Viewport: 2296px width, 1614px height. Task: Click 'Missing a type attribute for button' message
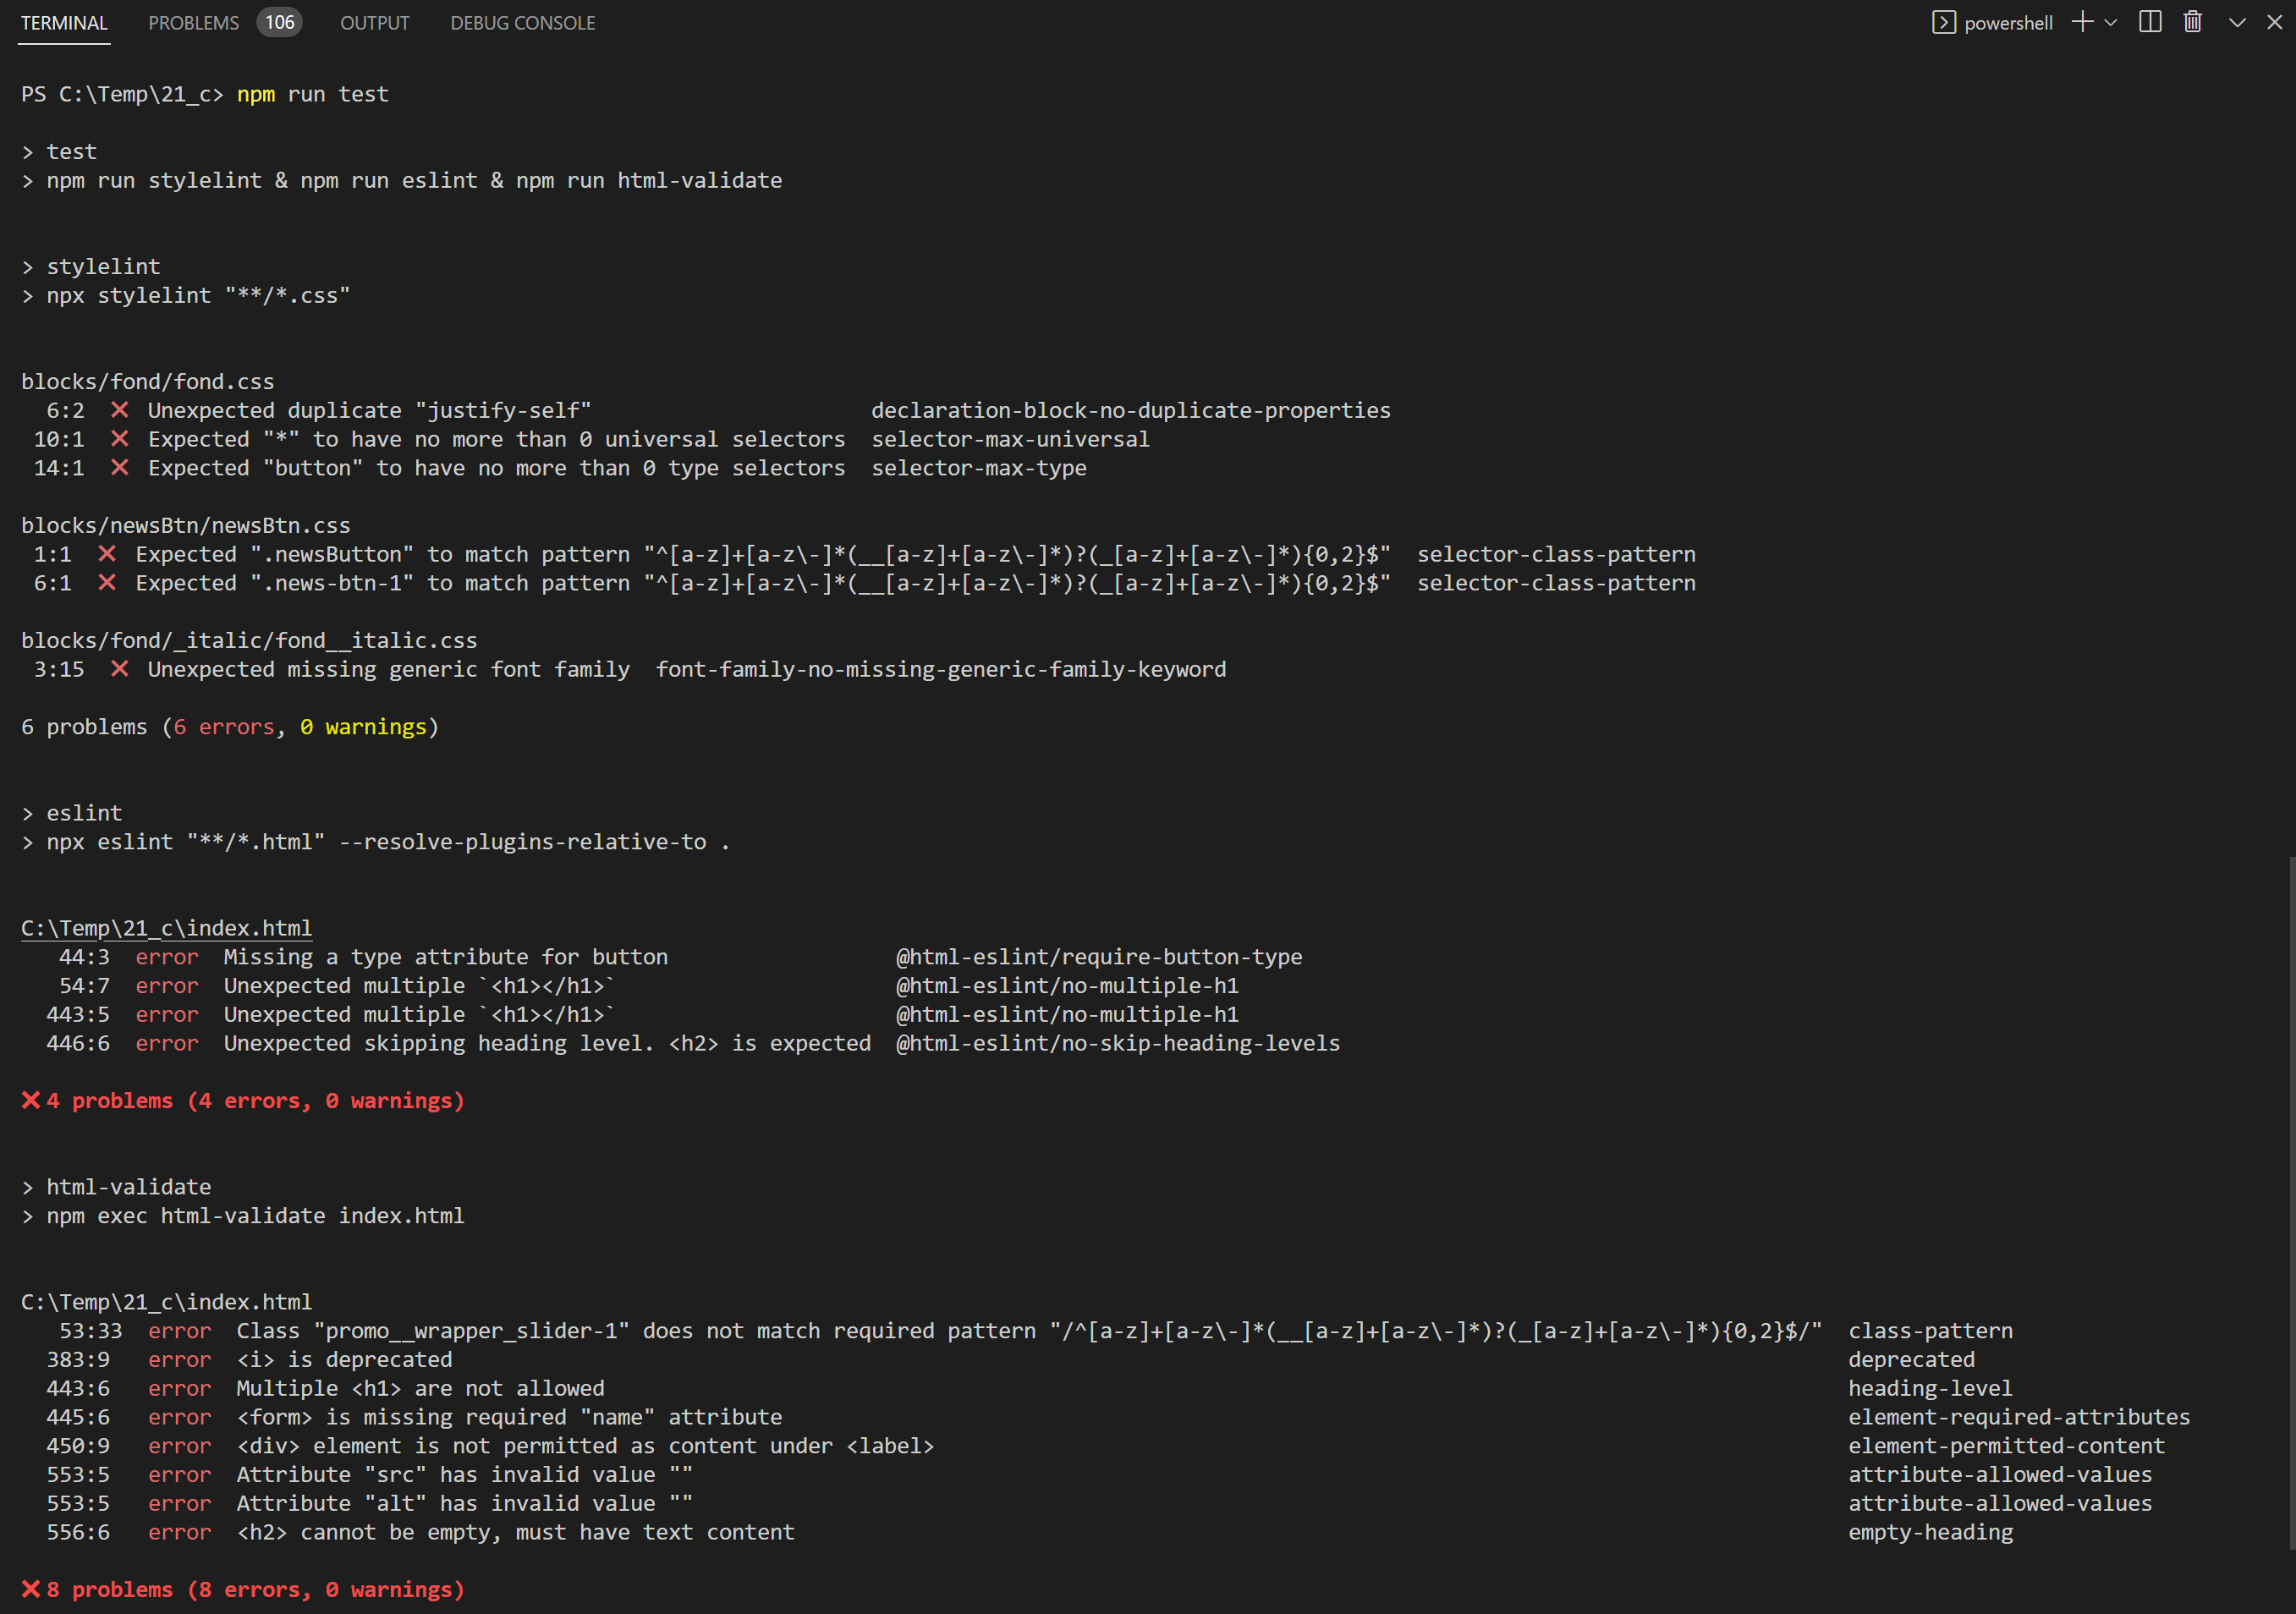pos(445,957)
